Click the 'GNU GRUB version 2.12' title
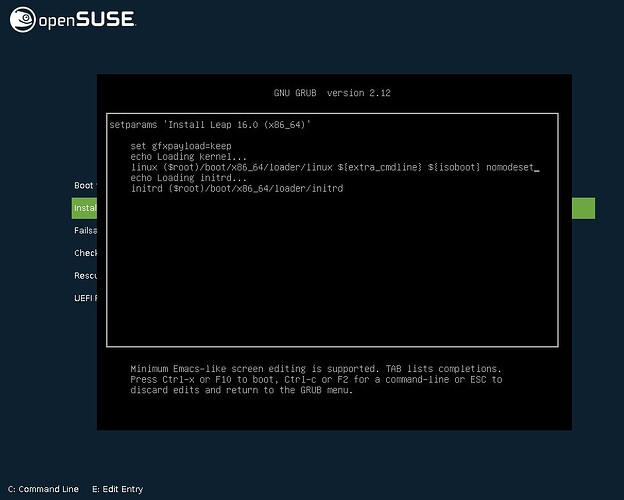The height and width of the screenshot is (500, 624). click(332, 93)
